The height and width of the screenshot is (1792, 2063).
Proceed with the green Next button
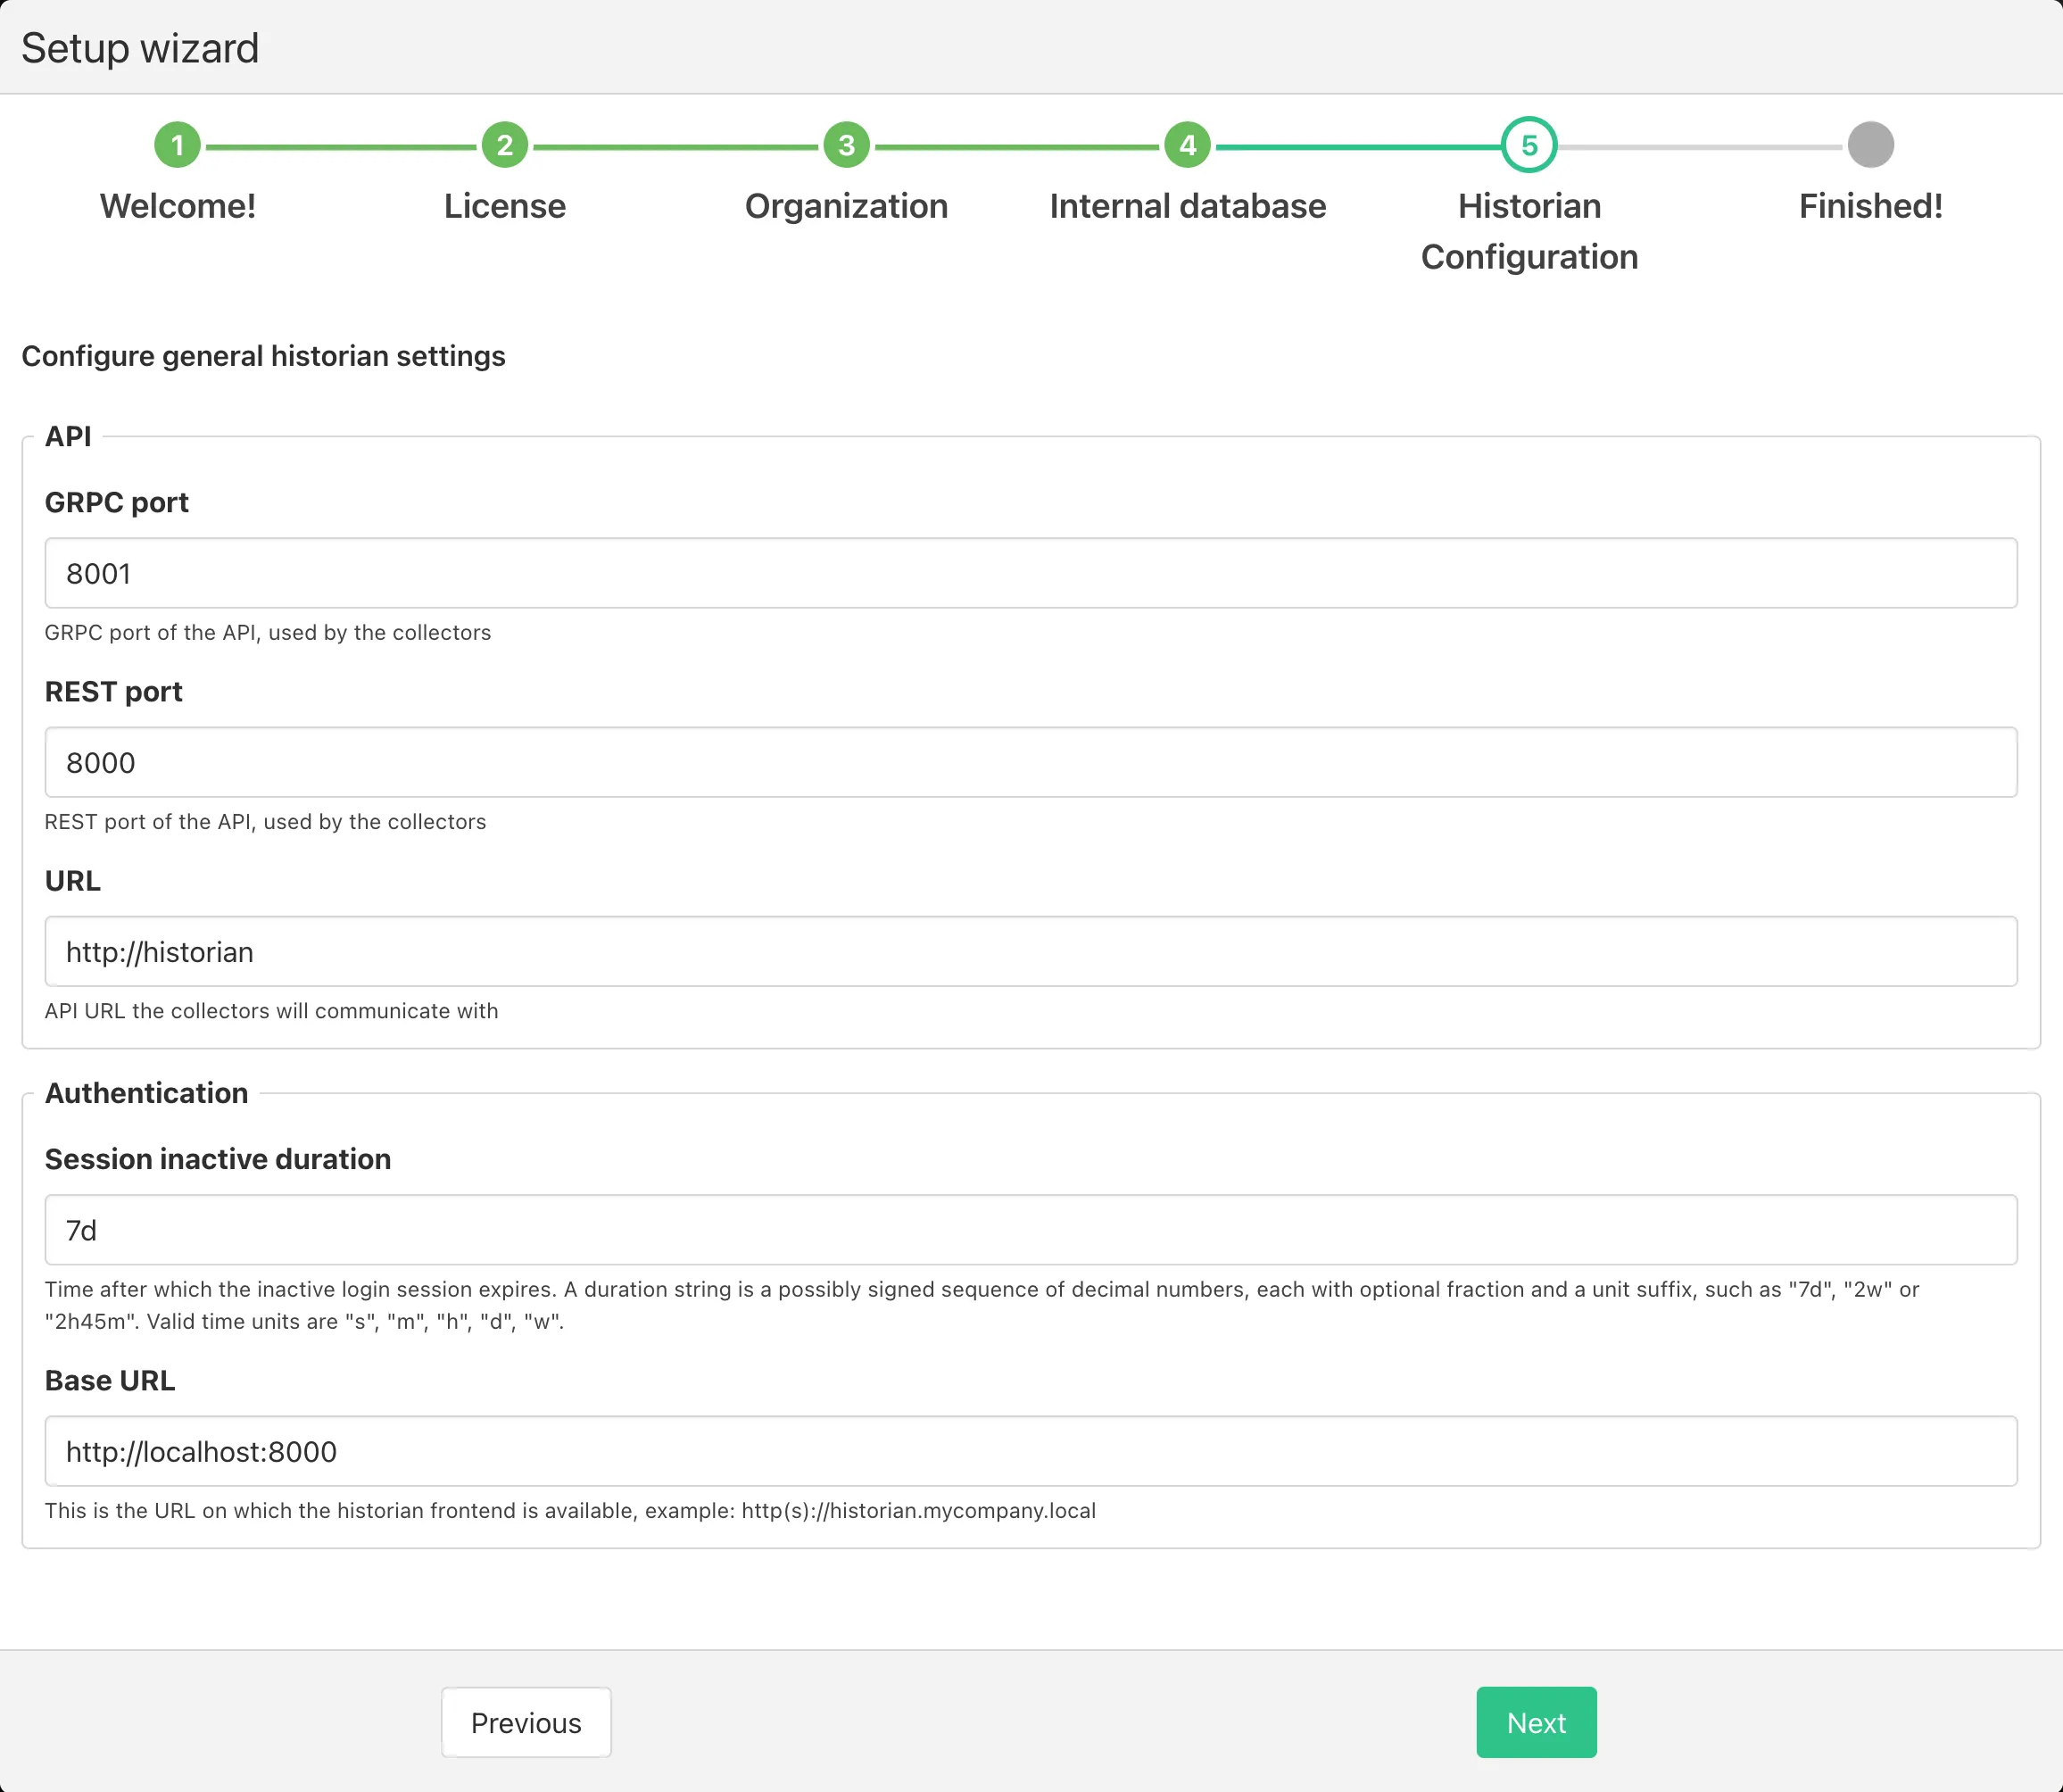point(1536,1722)
